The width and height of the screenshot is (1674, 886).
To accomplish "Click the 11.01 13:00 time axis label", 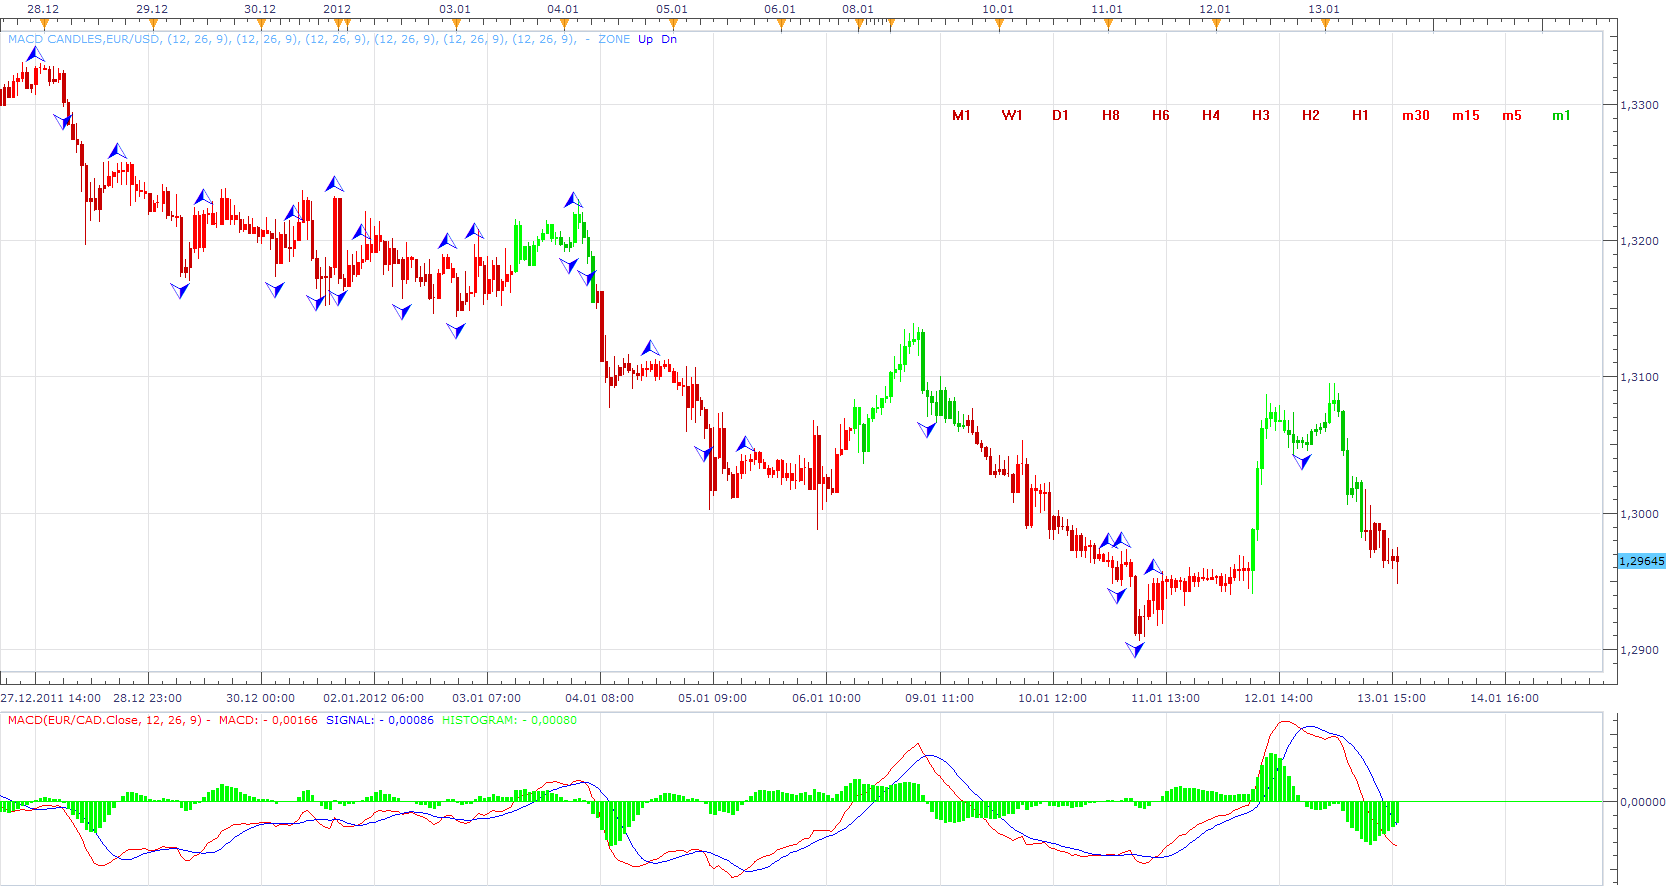I will click(1166, 698).
